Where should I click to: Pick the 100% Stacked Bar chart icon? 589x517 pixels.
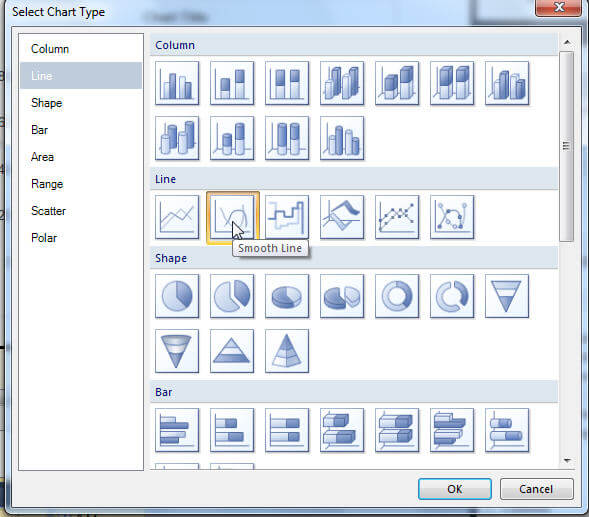tap(287, 430)
